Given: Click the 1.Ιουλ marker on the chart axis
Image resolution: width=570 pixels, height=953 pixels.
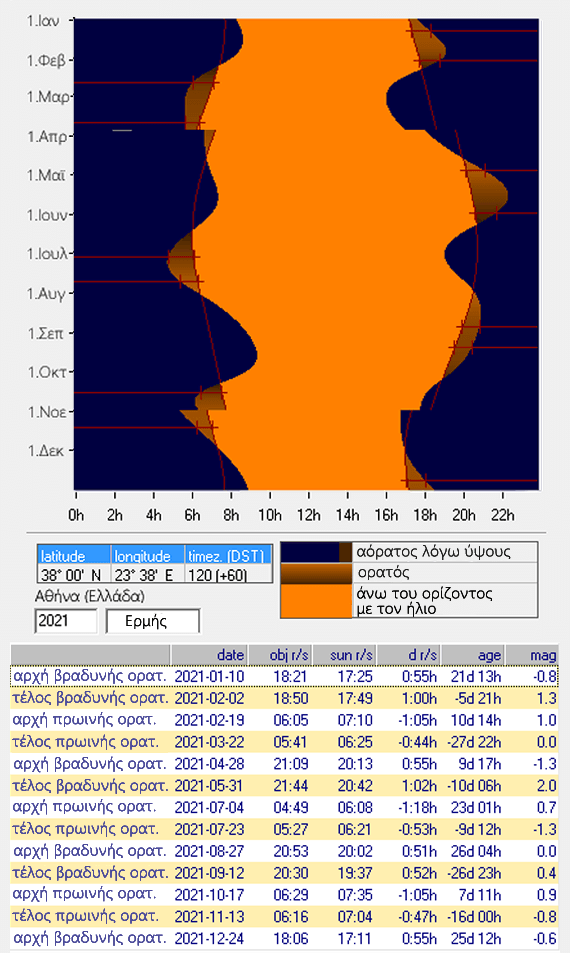Looking at the screenshot, I should [47, 253].
